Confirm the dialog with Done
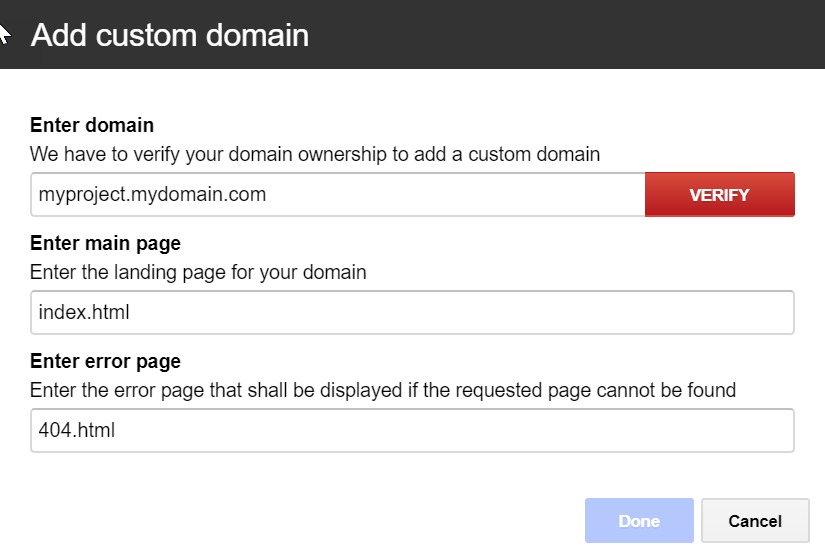This screenshot has height=558, width=825. [x=639, y=521]
